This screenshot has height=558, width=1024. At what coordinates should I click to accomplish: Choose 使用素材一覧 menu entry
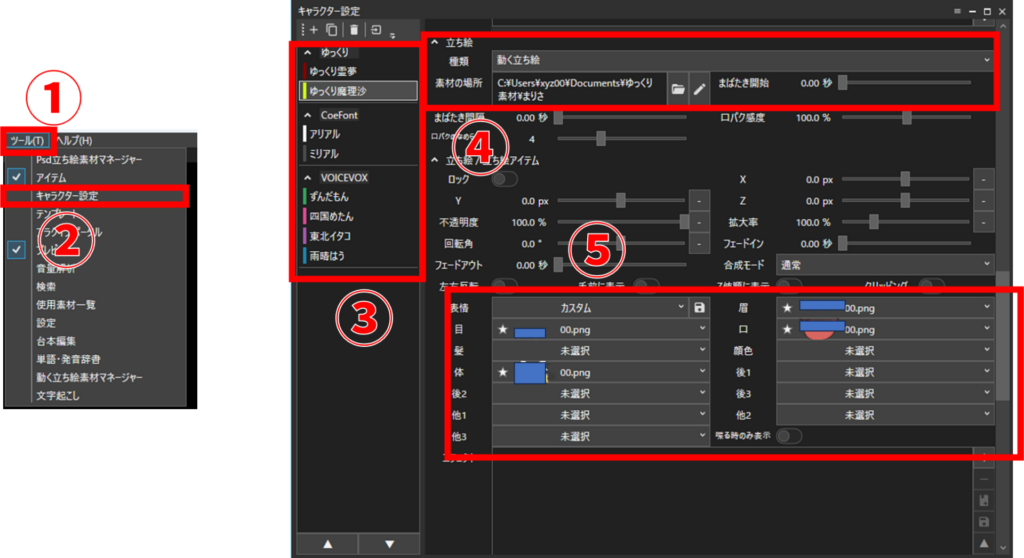[65, 304]
